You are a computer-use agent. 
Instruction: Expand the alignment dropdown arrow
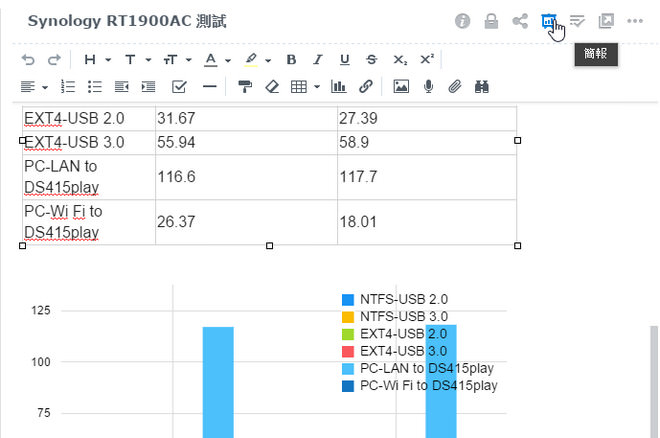click(x=45, y=88)
